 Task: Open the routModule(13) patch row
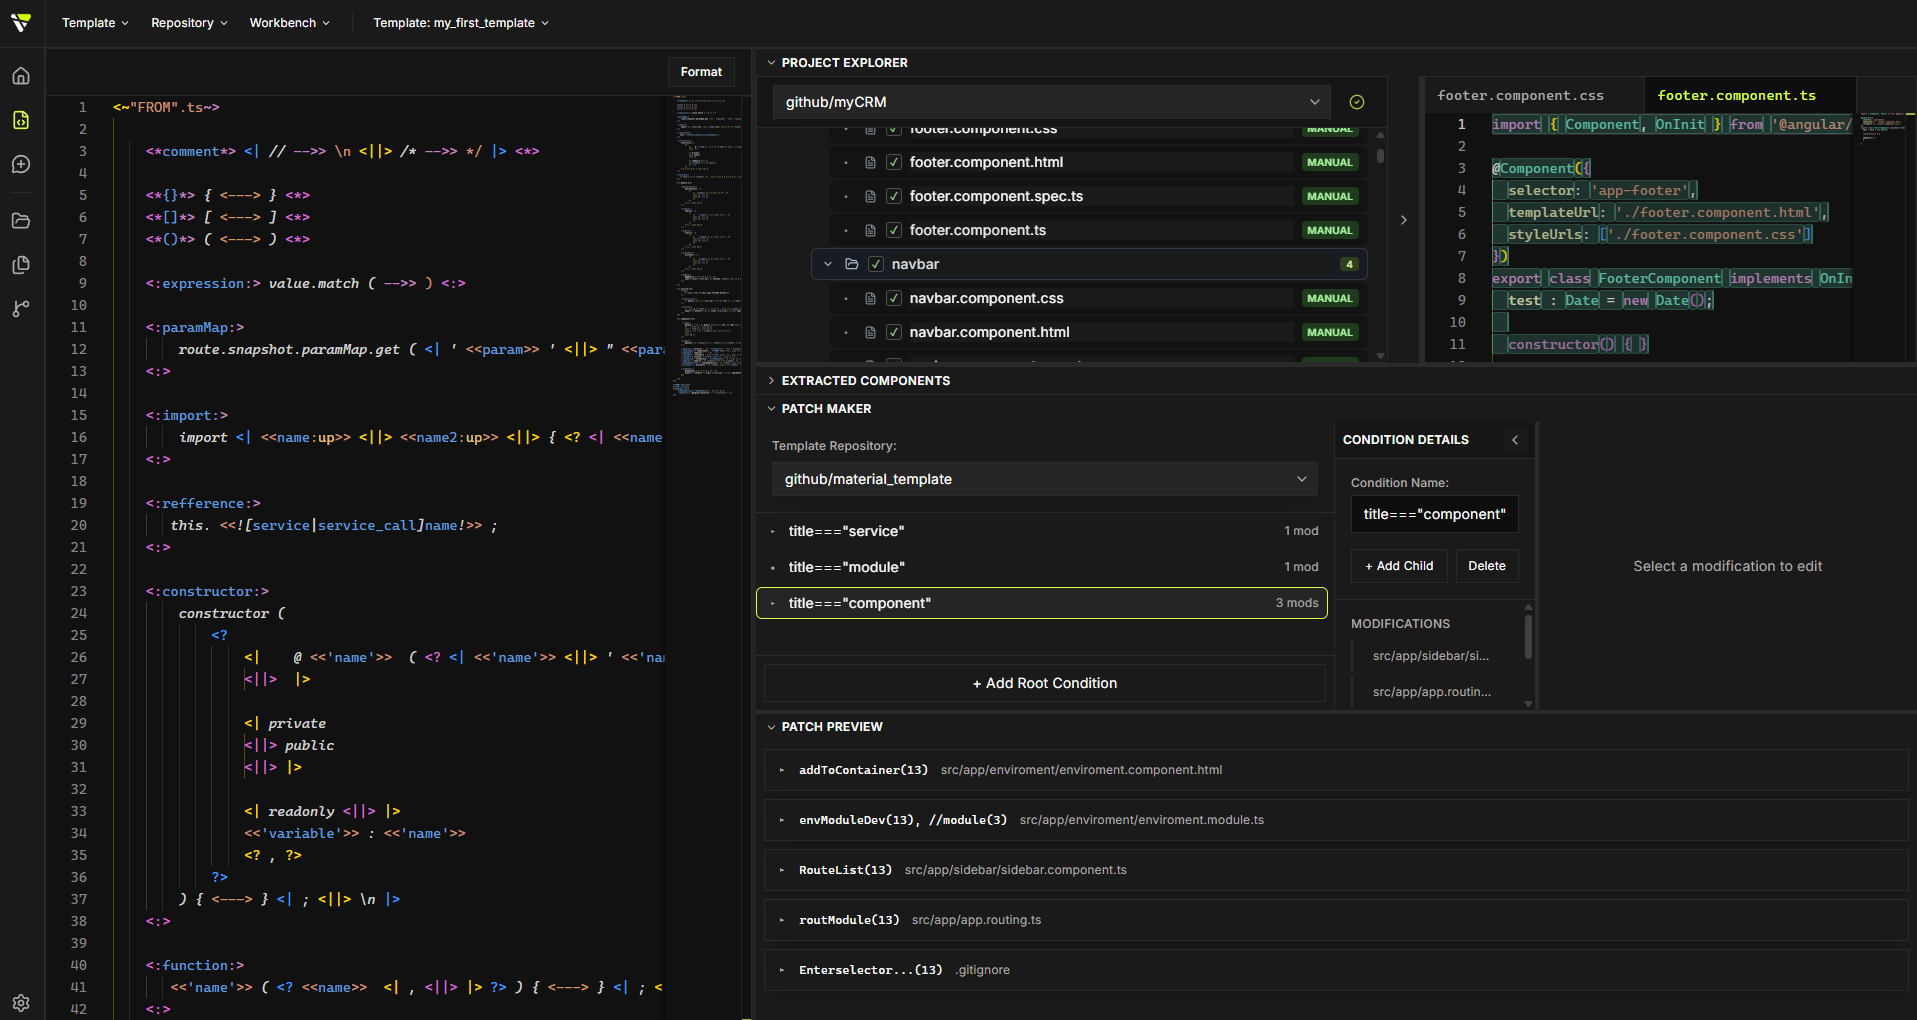(x=1336, y=920)
